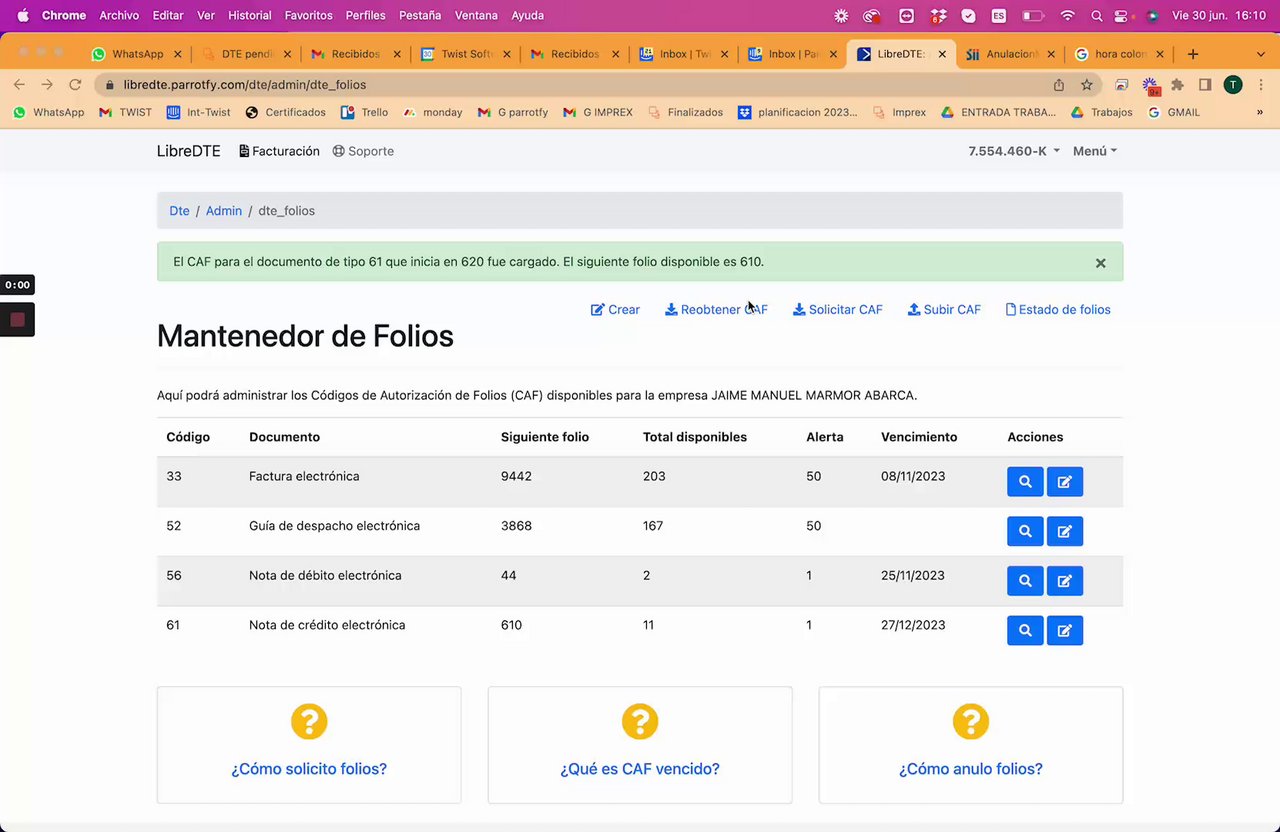
Task: Expand the 7.554.460-K company dropdown
Action: [1014, 151]
